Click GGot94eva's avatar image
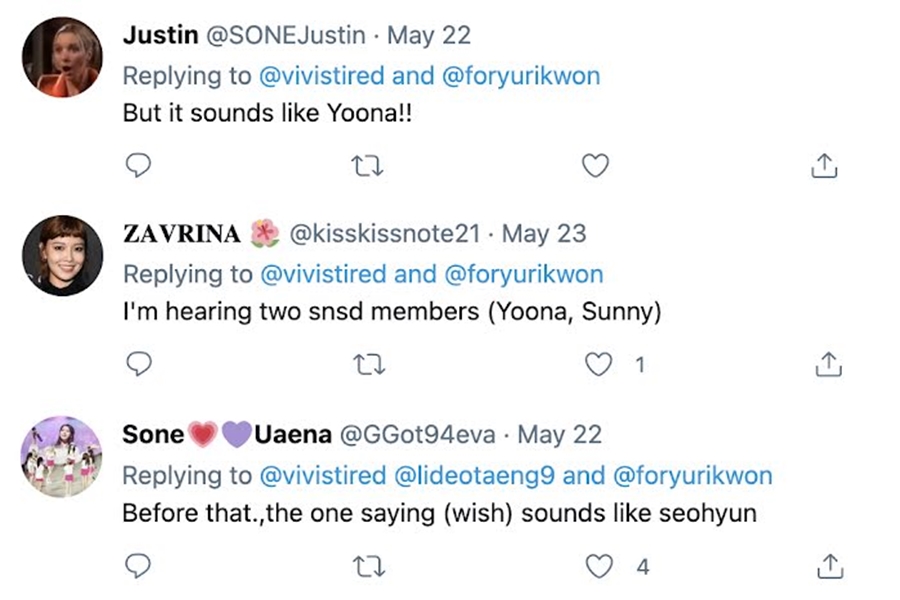Viewport: 900px width, 600px height. (62, 456)
